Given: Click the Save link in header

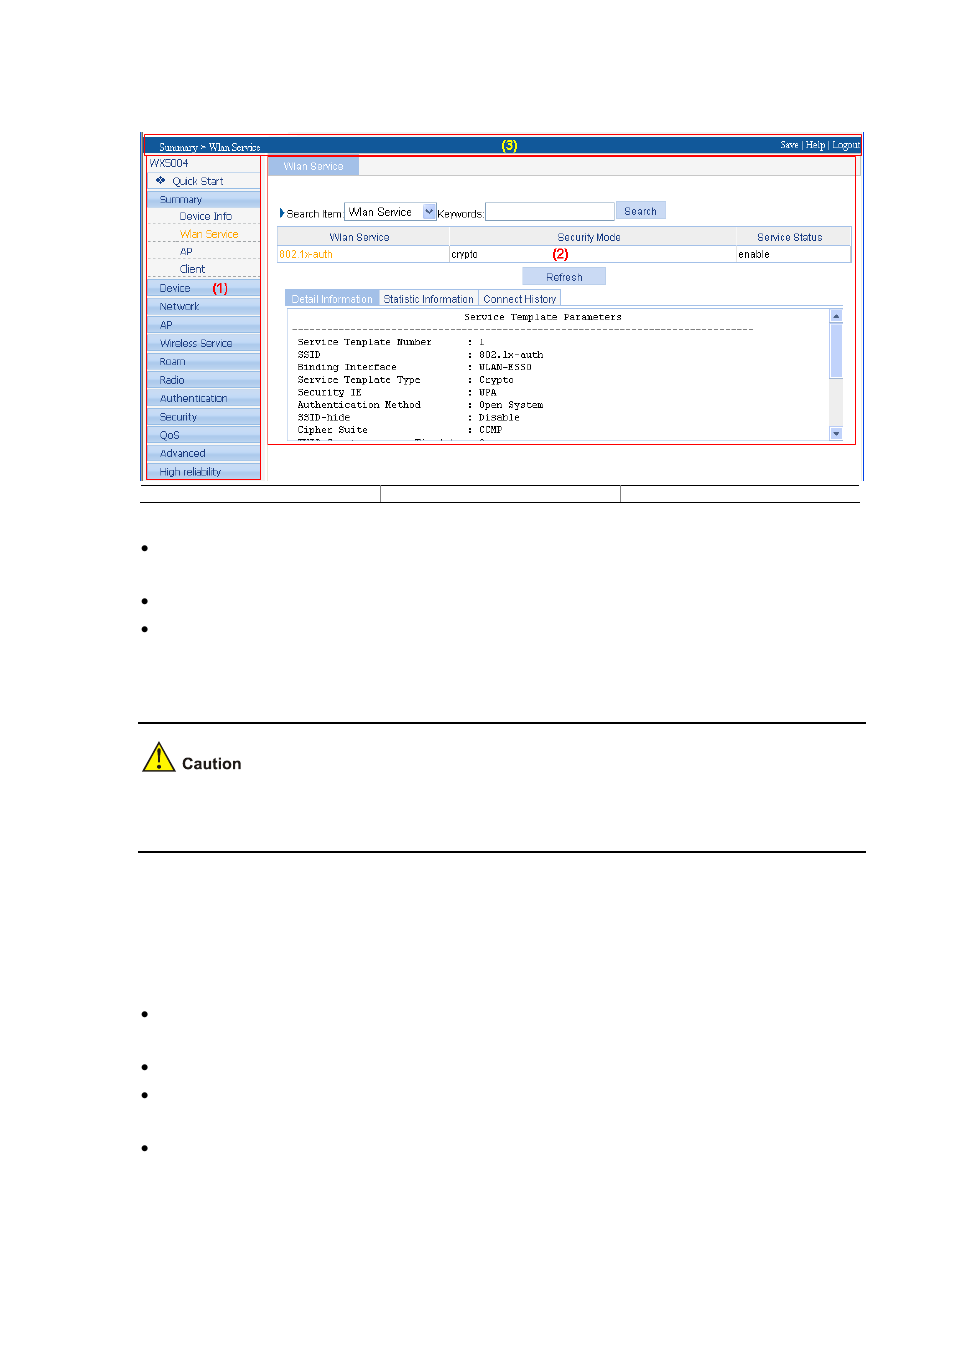Looking at the screenshot, I should coord(789,145).
